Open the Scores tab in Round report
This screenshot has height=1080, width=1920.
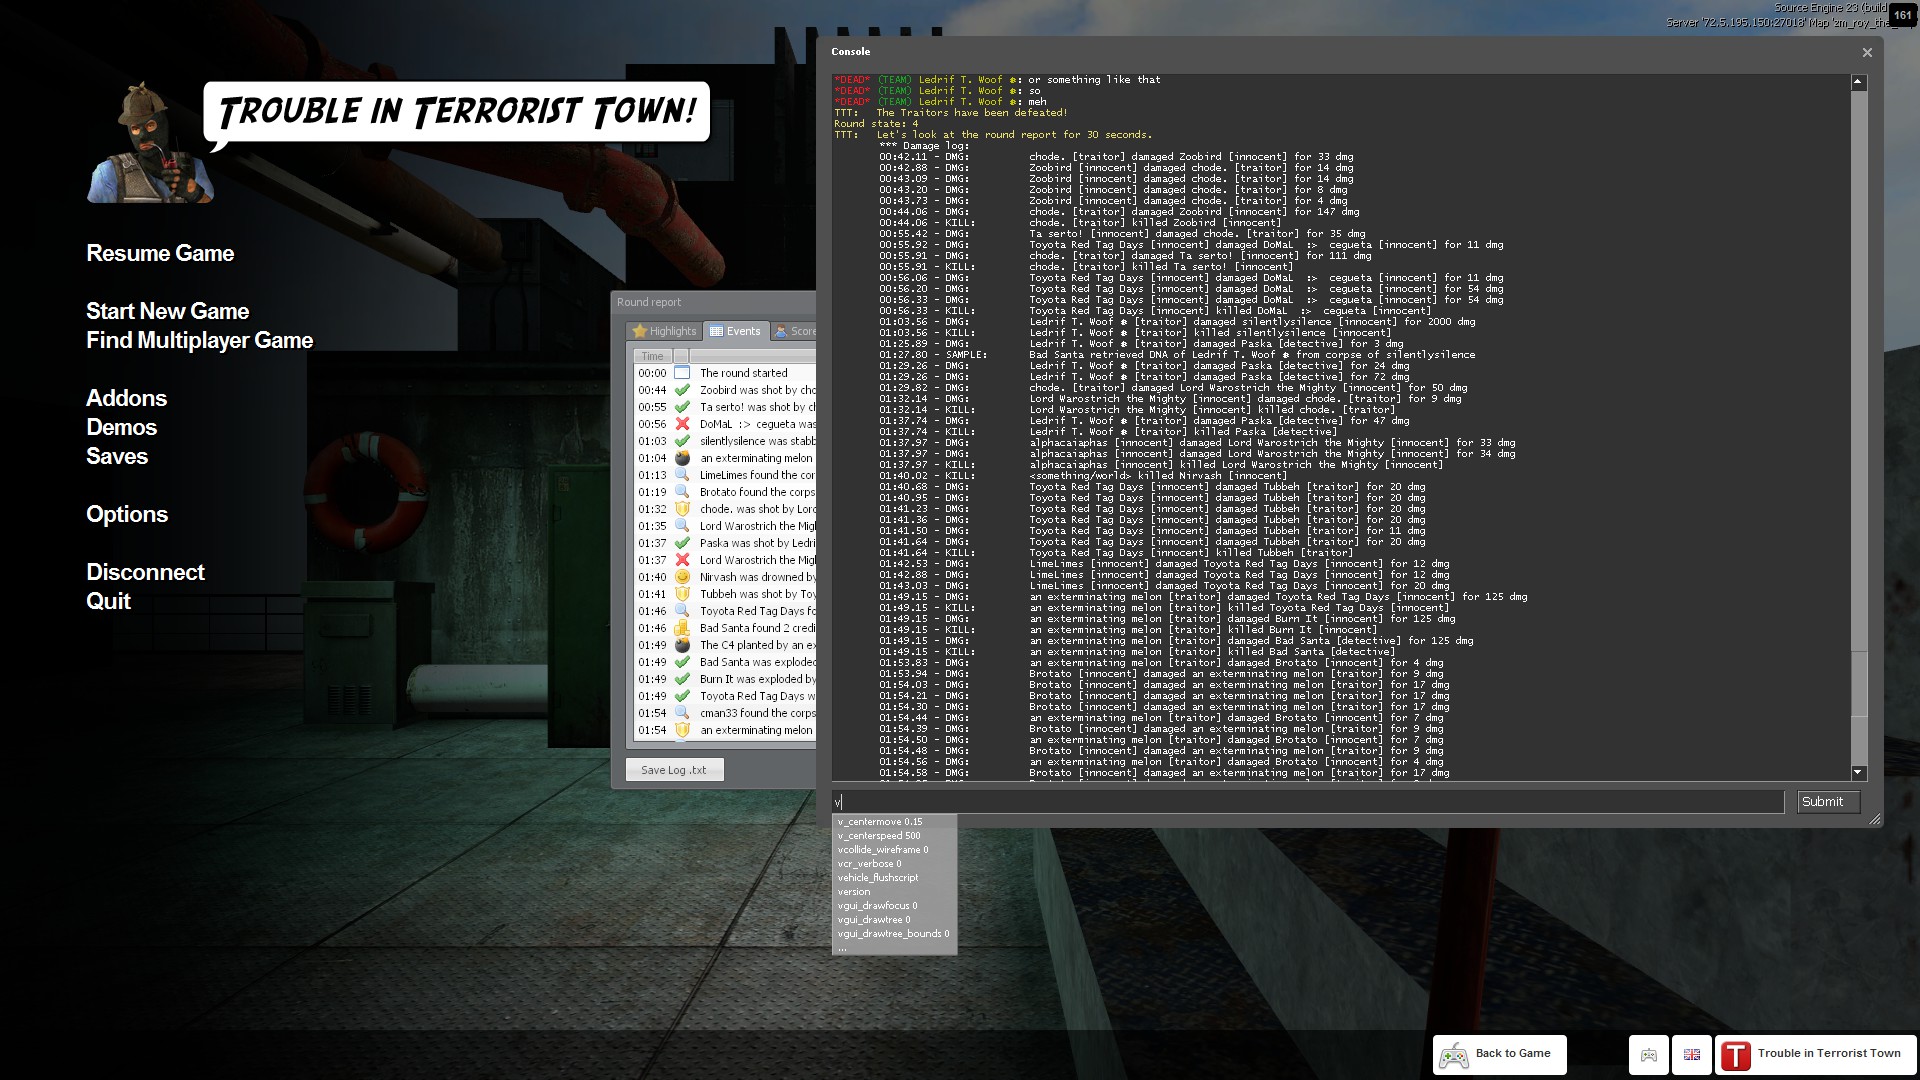(794, 331)
